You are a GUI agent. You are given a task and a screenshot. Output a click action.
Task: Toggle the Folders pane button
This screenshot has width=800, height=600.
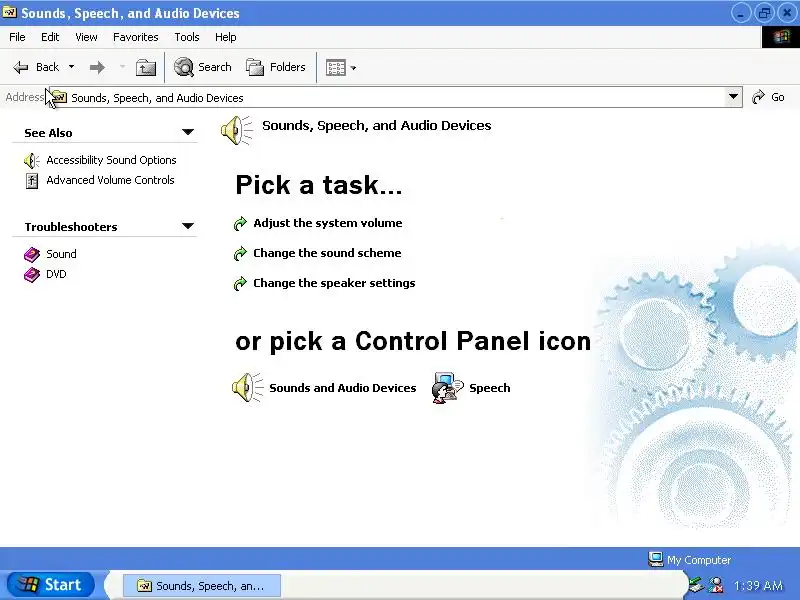(x=276, y=67)
